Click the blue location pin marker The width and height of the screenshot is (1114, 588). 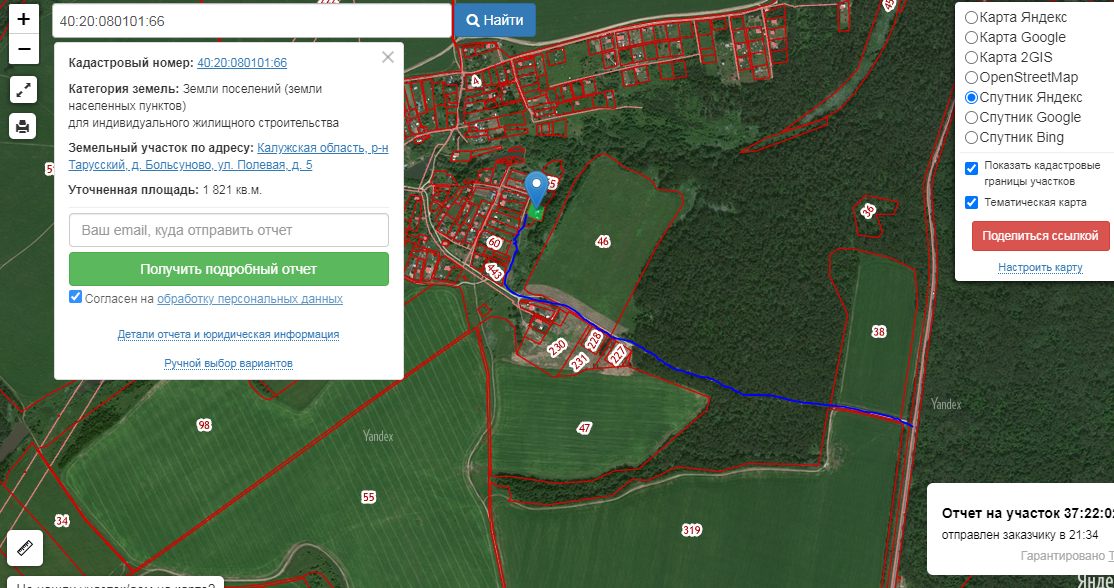tap(536, 189)
